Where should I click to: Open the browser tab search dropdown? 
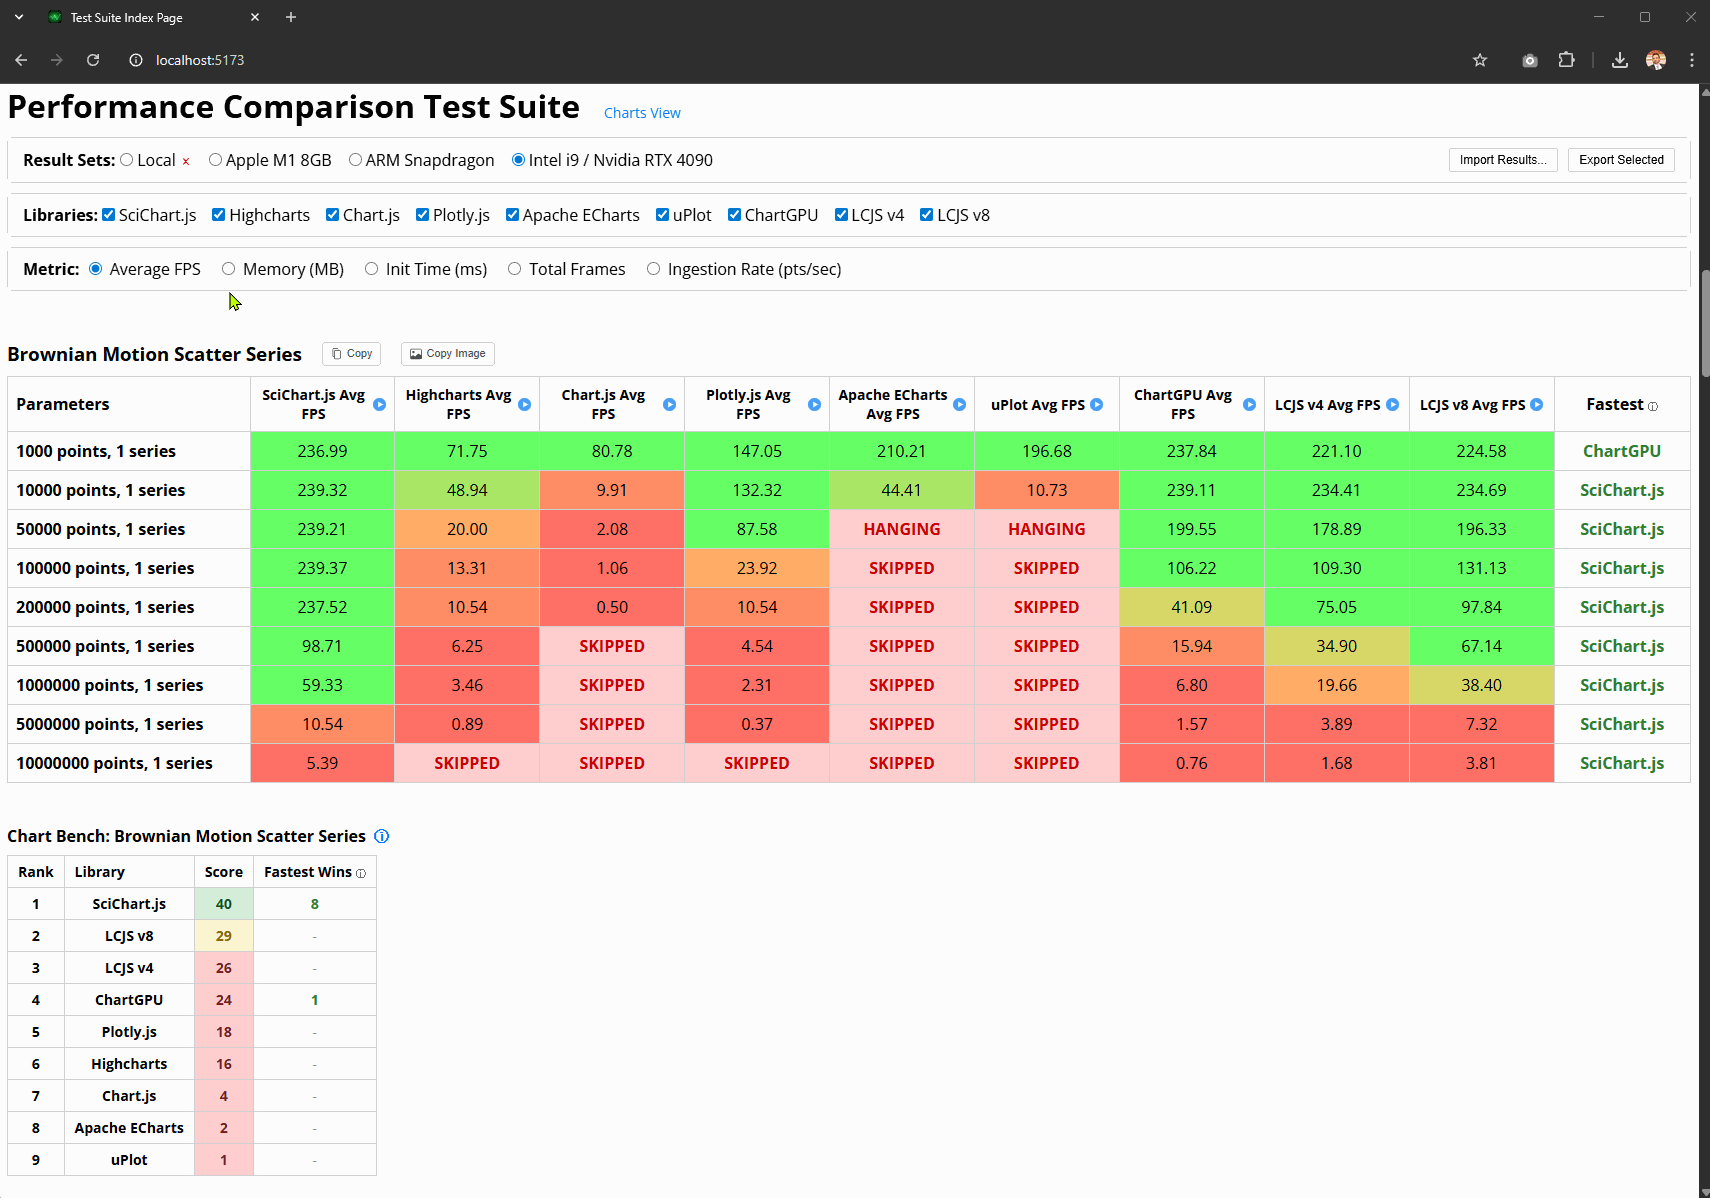[19, 17]
